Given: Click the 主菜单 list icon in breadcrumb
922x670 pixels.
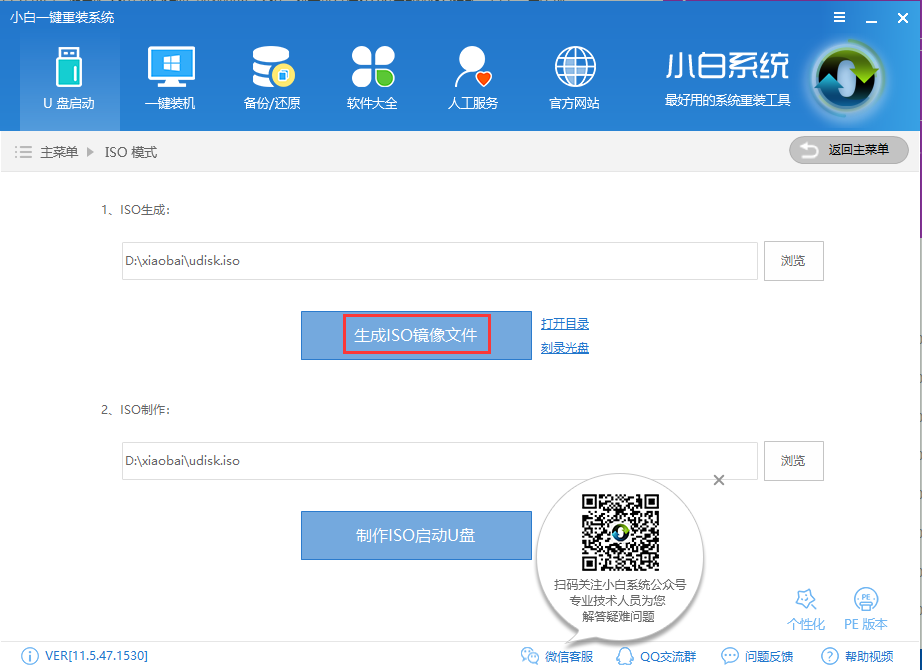Looking at the screenshot, I should coord(24,152).
